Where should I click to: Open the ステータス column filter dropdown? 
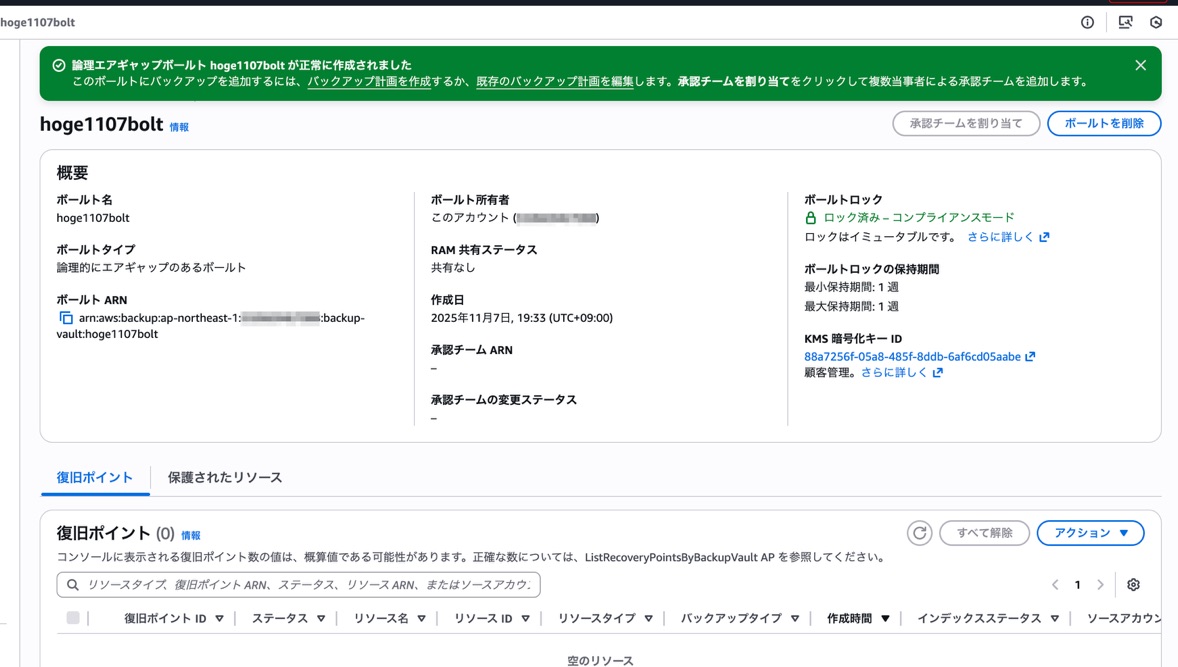click(320, 617)
